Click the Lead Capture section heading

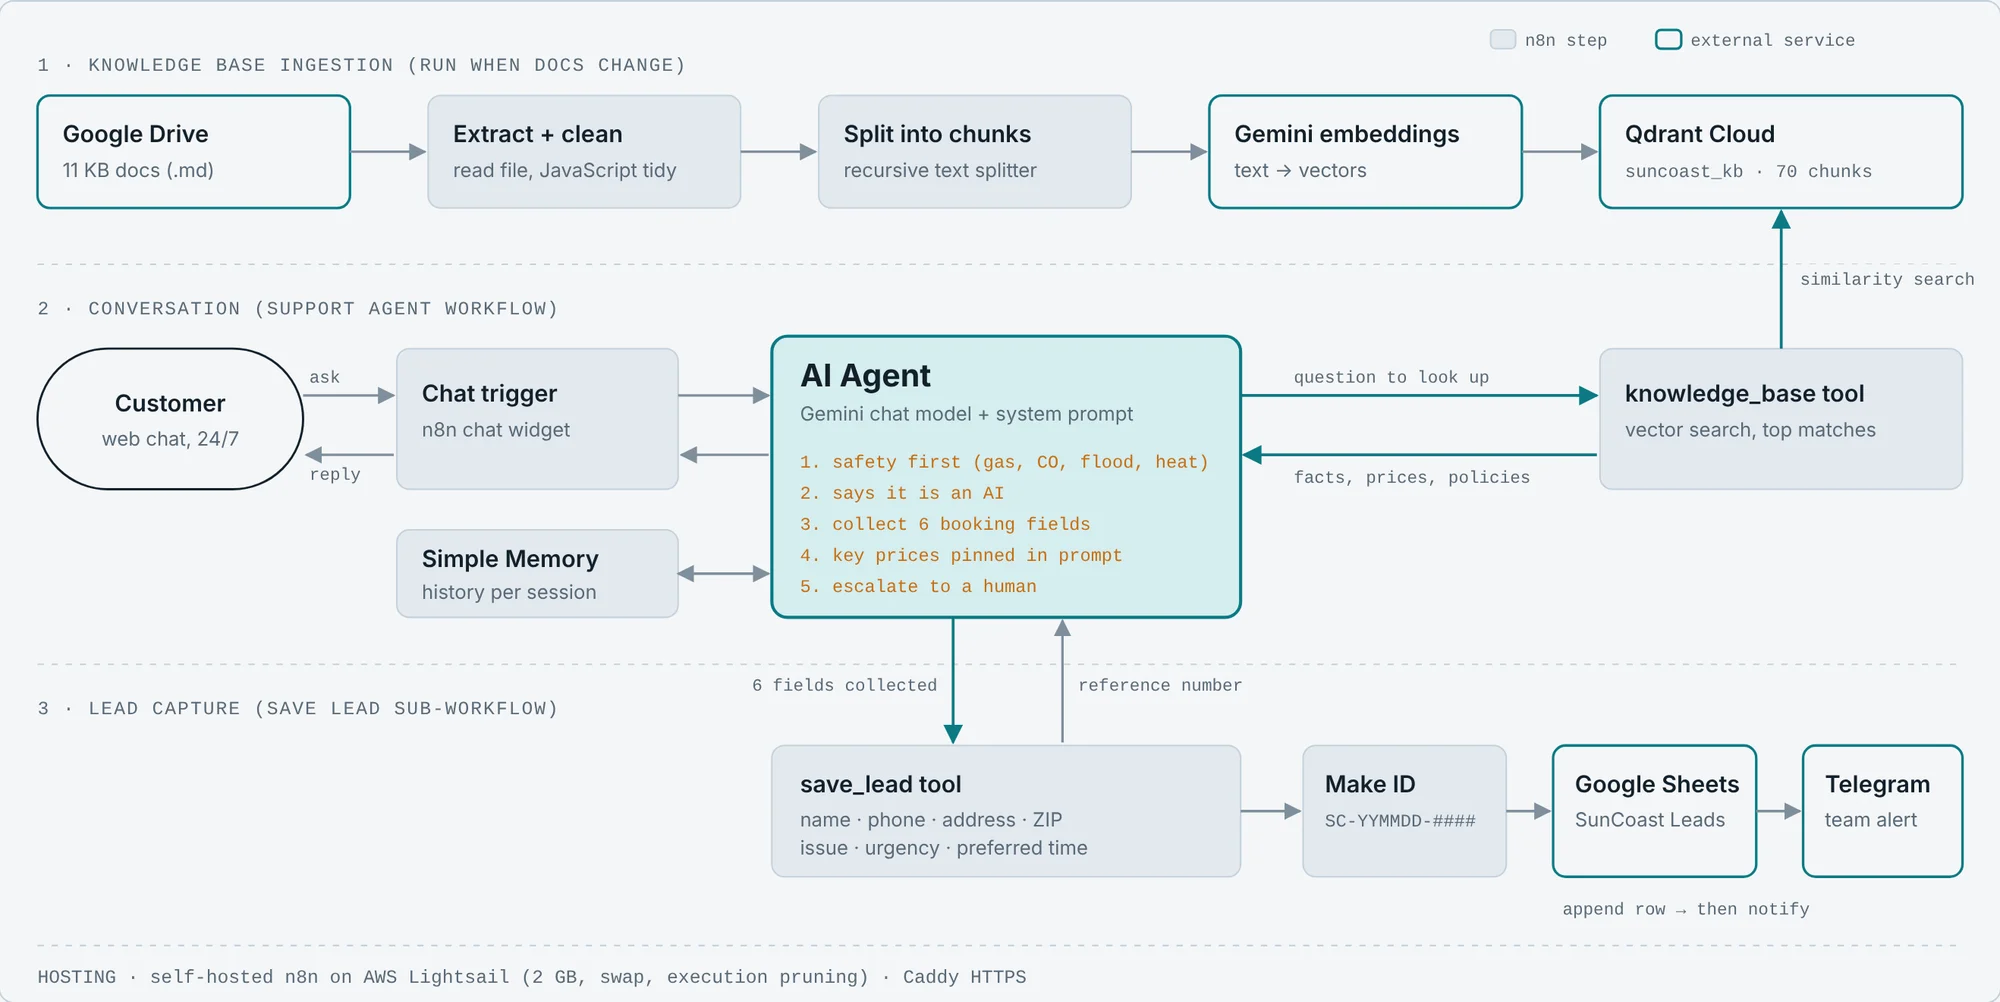(x=297, y=709)
